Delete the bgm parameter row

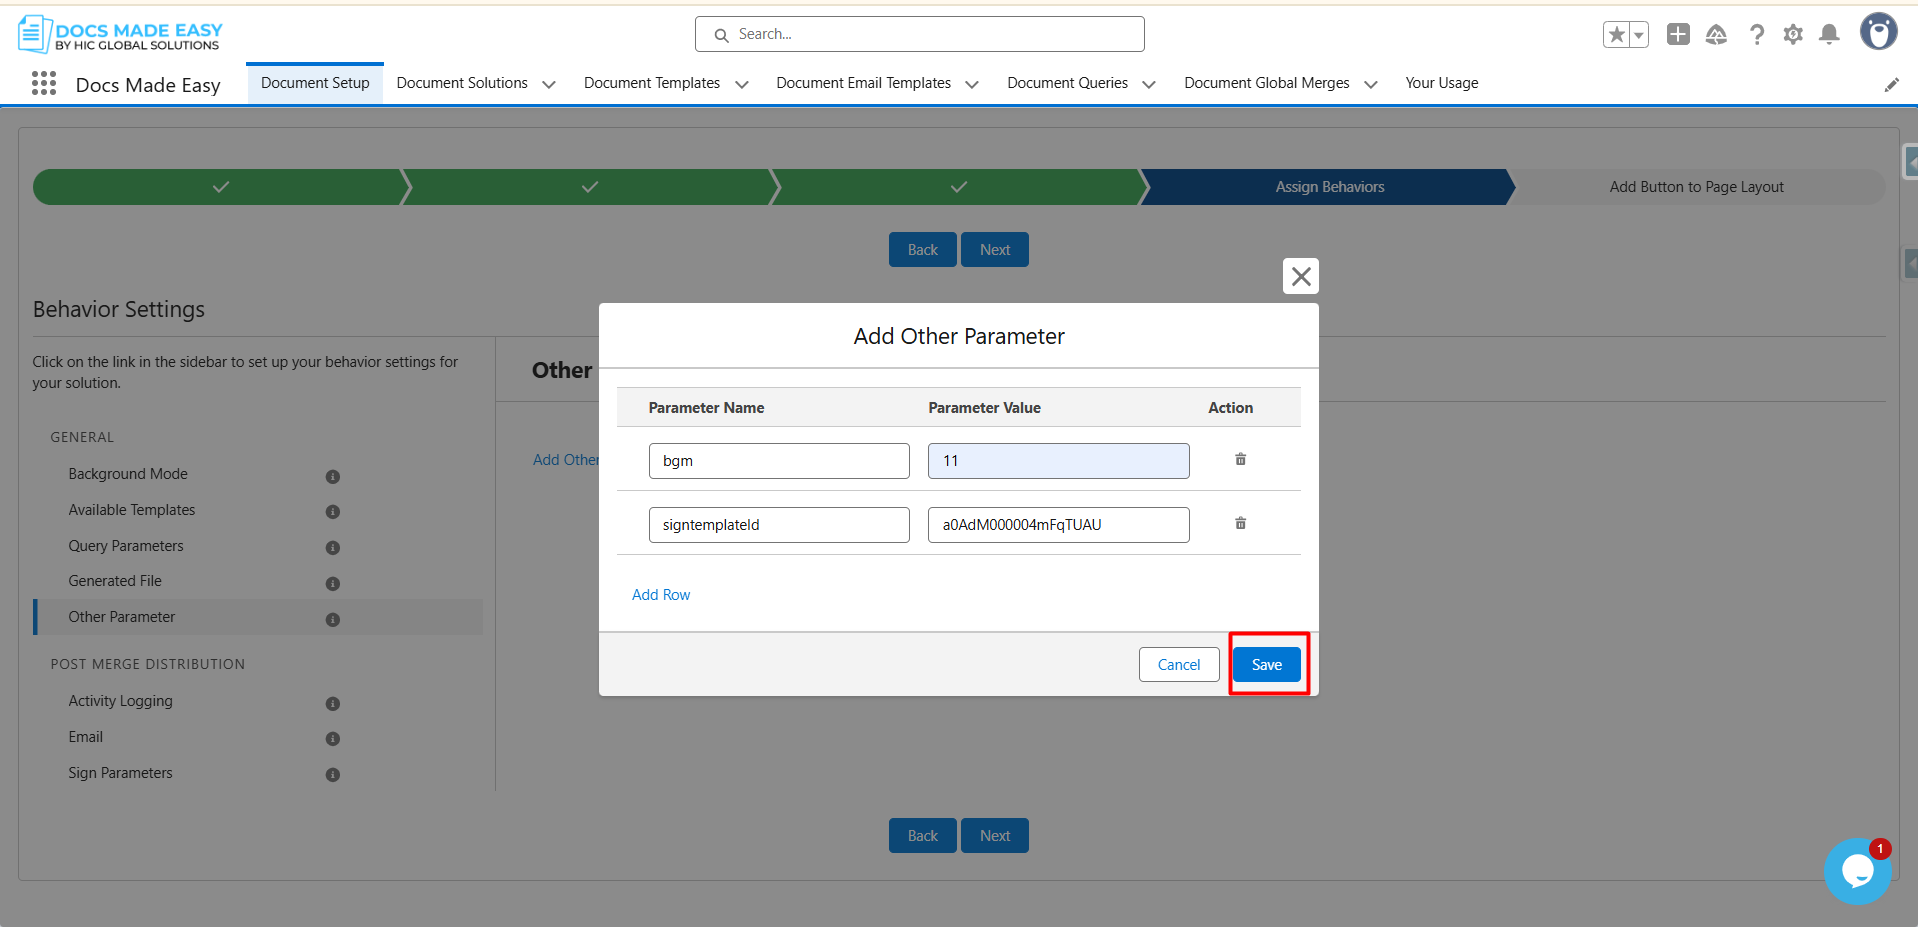pyautogui.click(x=1240, y=459)
